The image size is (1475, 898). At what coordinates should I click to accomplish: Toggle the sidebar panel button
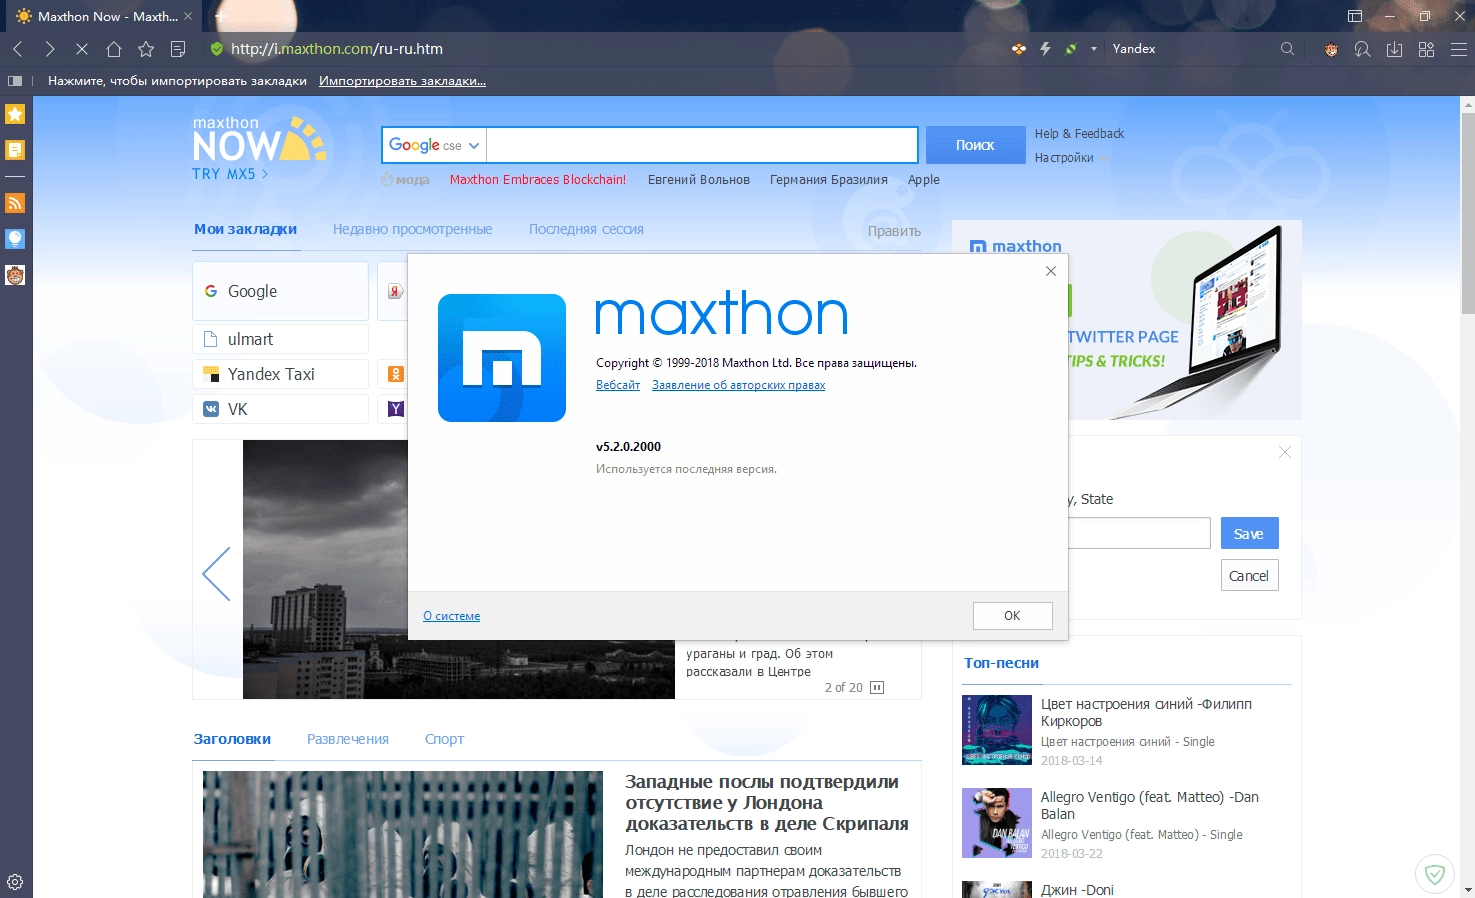tap(15, 81)
